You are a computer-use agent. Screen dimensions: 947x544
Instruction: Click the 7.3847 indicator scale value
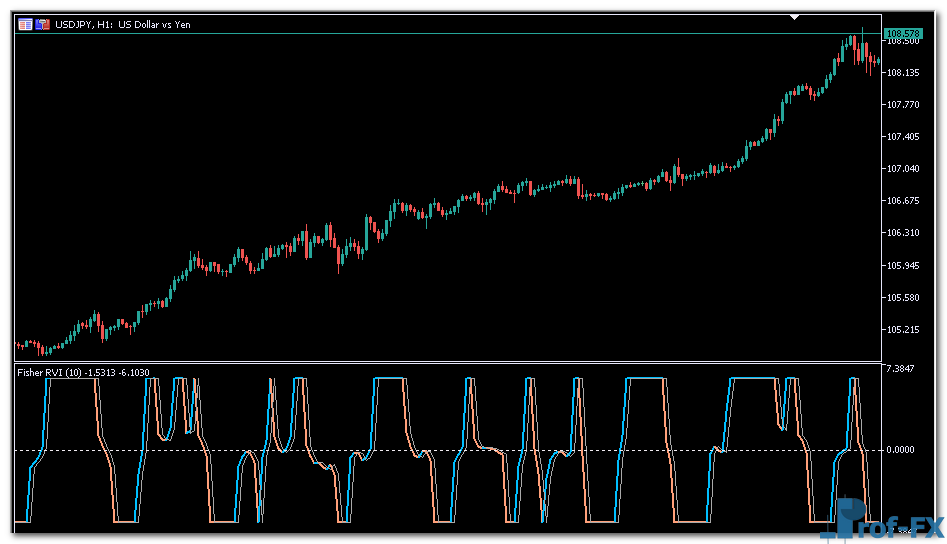click(903, 370)
